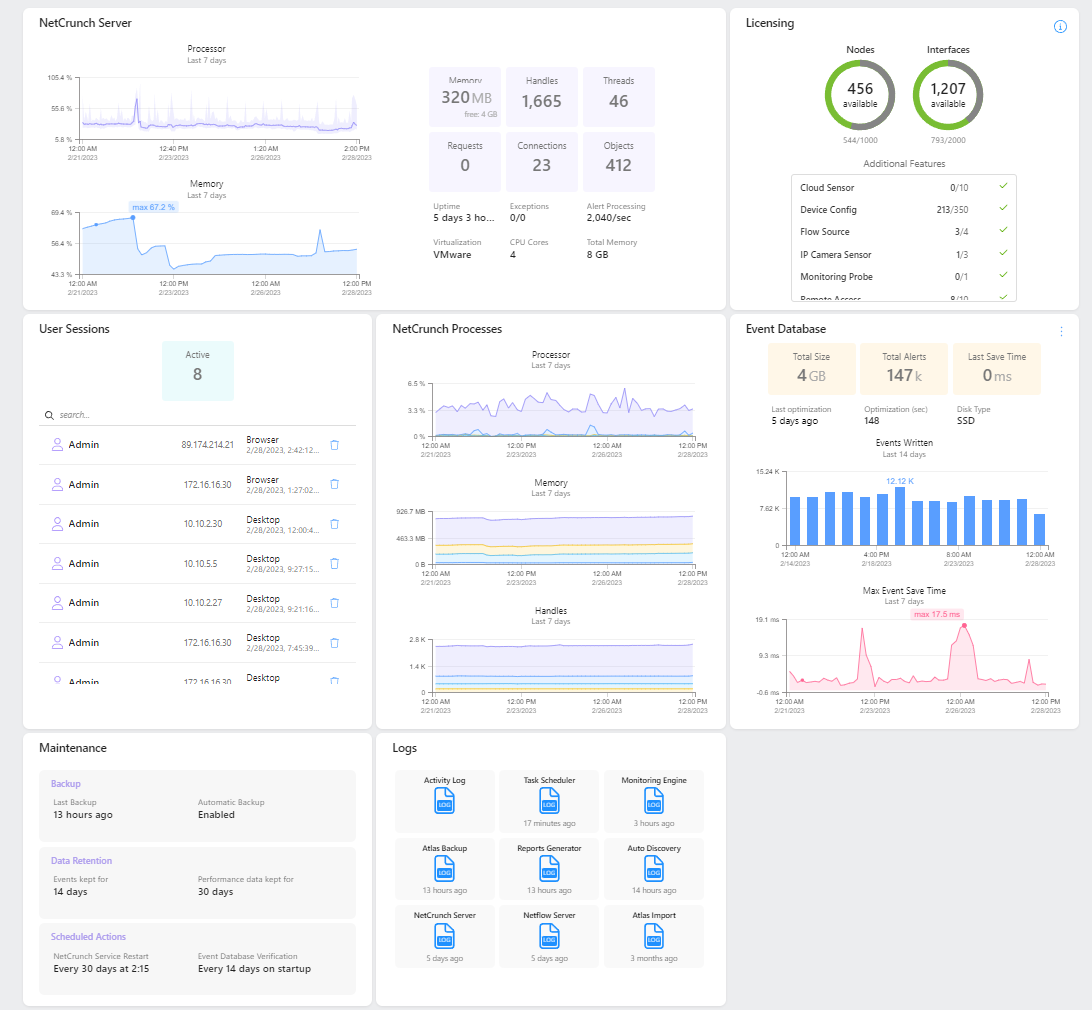Click the Handles 1,665 tile
Viewport: 1092px width, 1011px height.
(542, 97)
